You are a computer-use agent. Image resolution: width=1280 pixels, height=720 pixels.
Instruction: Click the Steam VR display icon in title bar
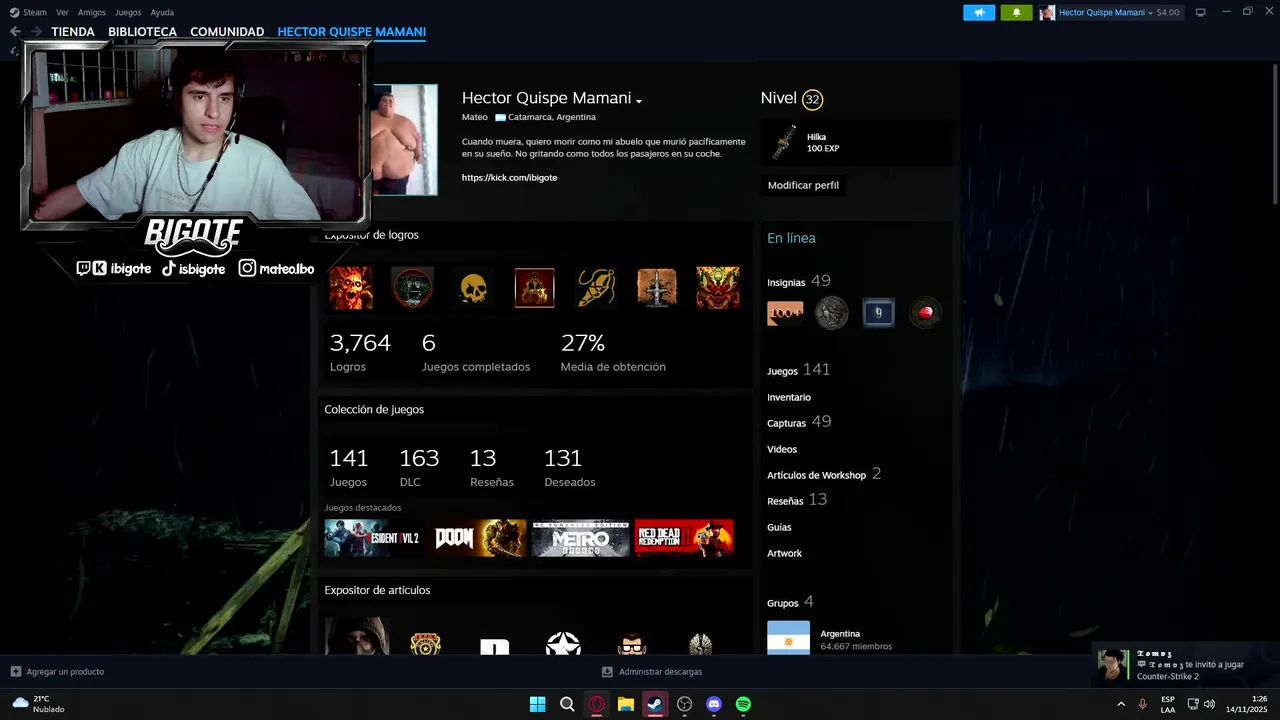[x=1200, y=12]
